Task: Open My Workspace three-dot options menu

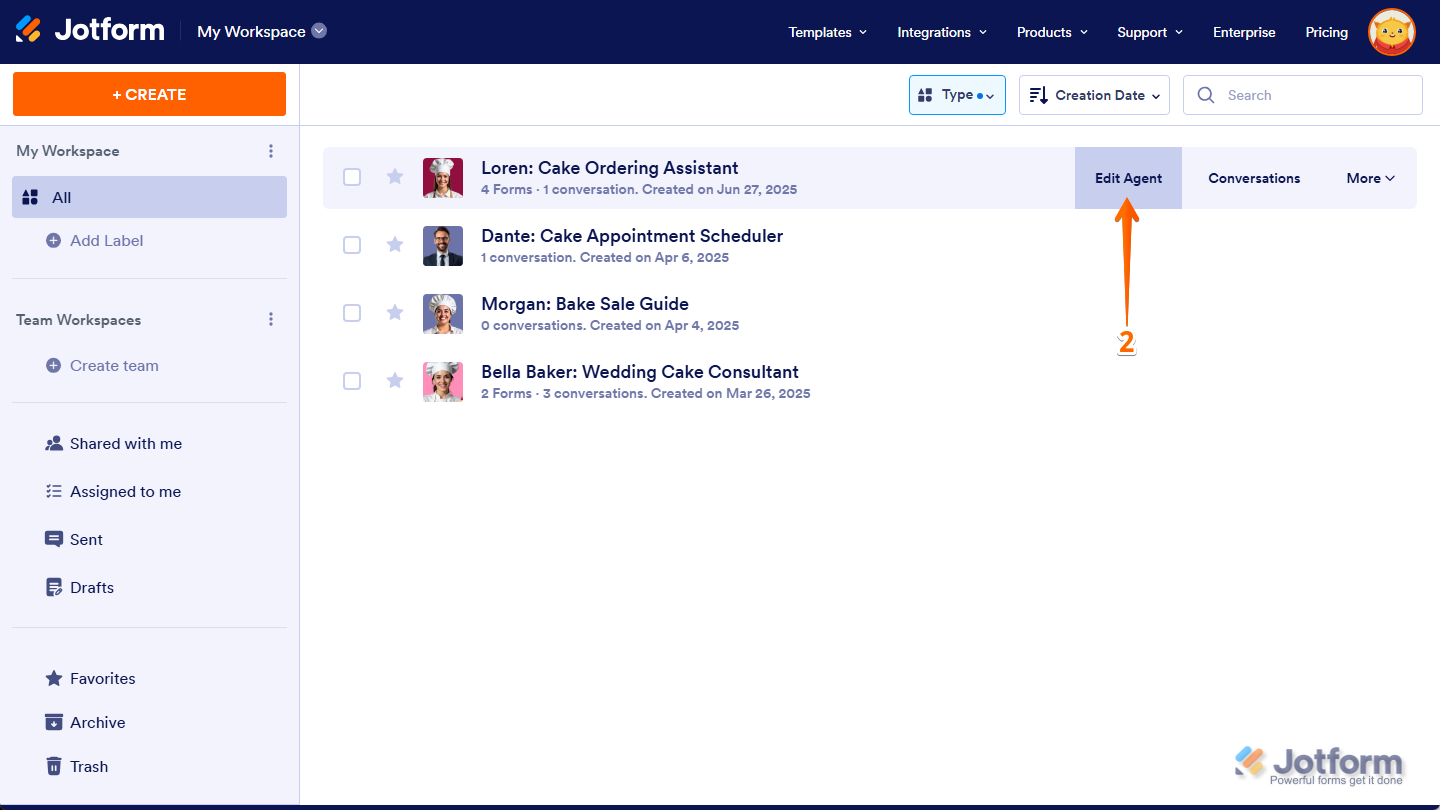Action: (x=270, y=151)
